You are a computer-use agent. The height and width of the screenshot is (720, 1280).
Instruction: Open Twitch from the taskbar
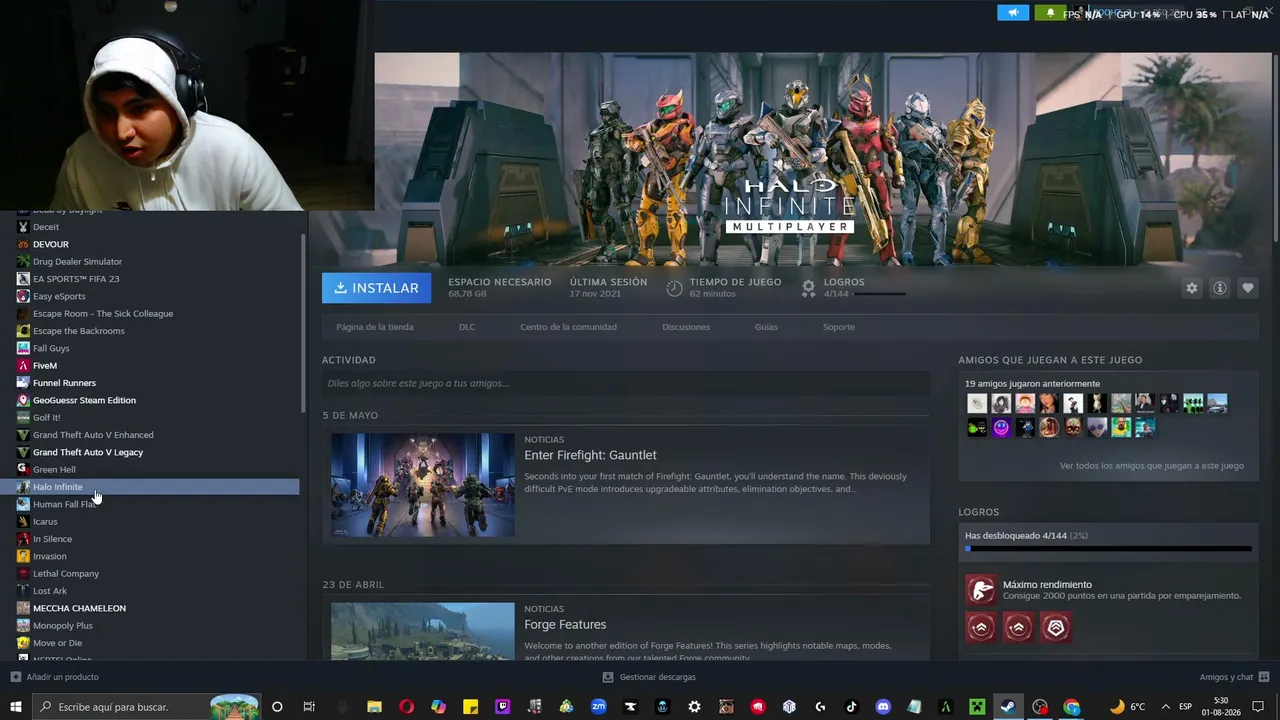tap(502, 707)
